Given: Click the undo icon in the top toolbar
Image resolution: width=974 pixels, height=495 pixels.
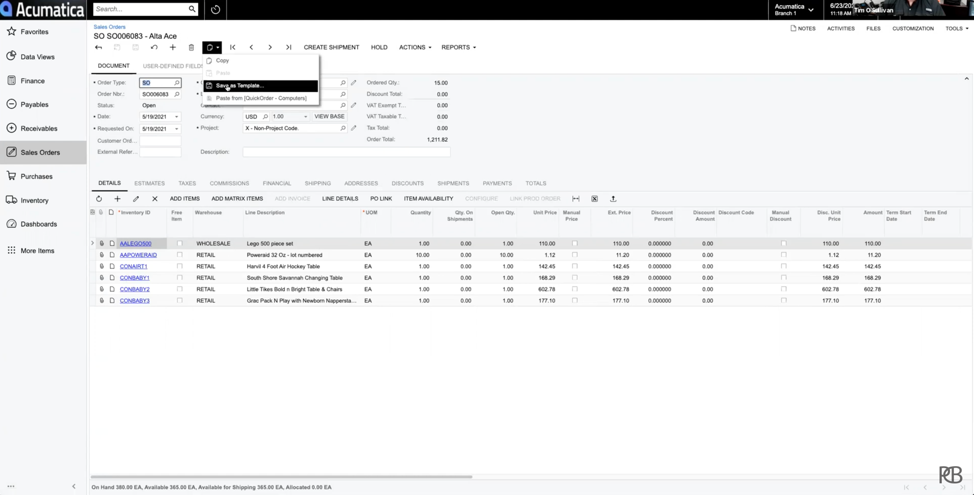Looking at the screenshot, I should coord(154,47).
